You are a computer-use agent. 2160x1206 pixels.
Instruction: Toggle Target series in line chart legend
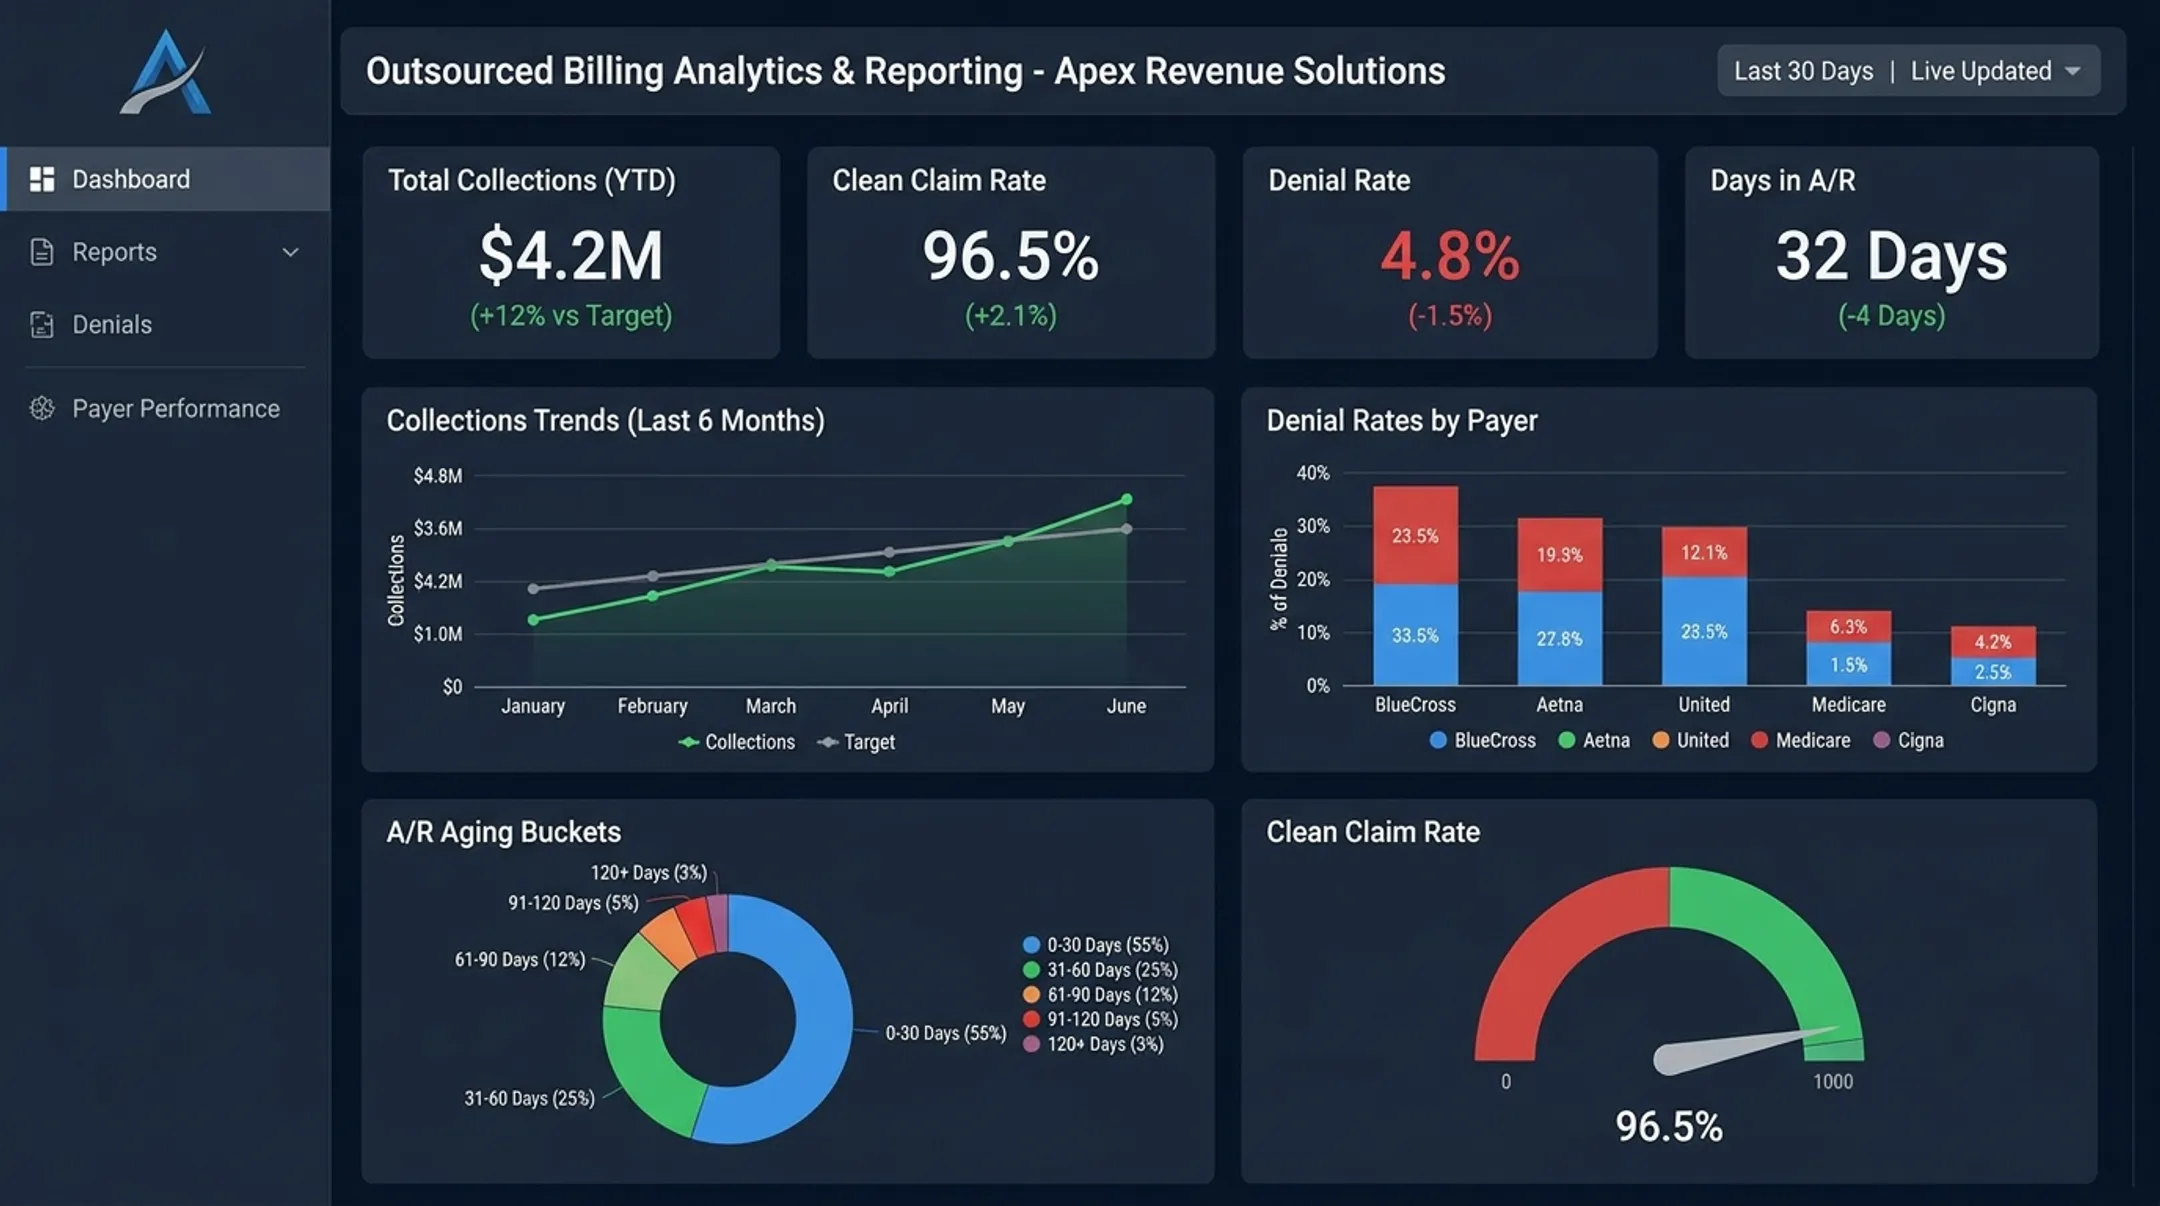click(856, 742)
